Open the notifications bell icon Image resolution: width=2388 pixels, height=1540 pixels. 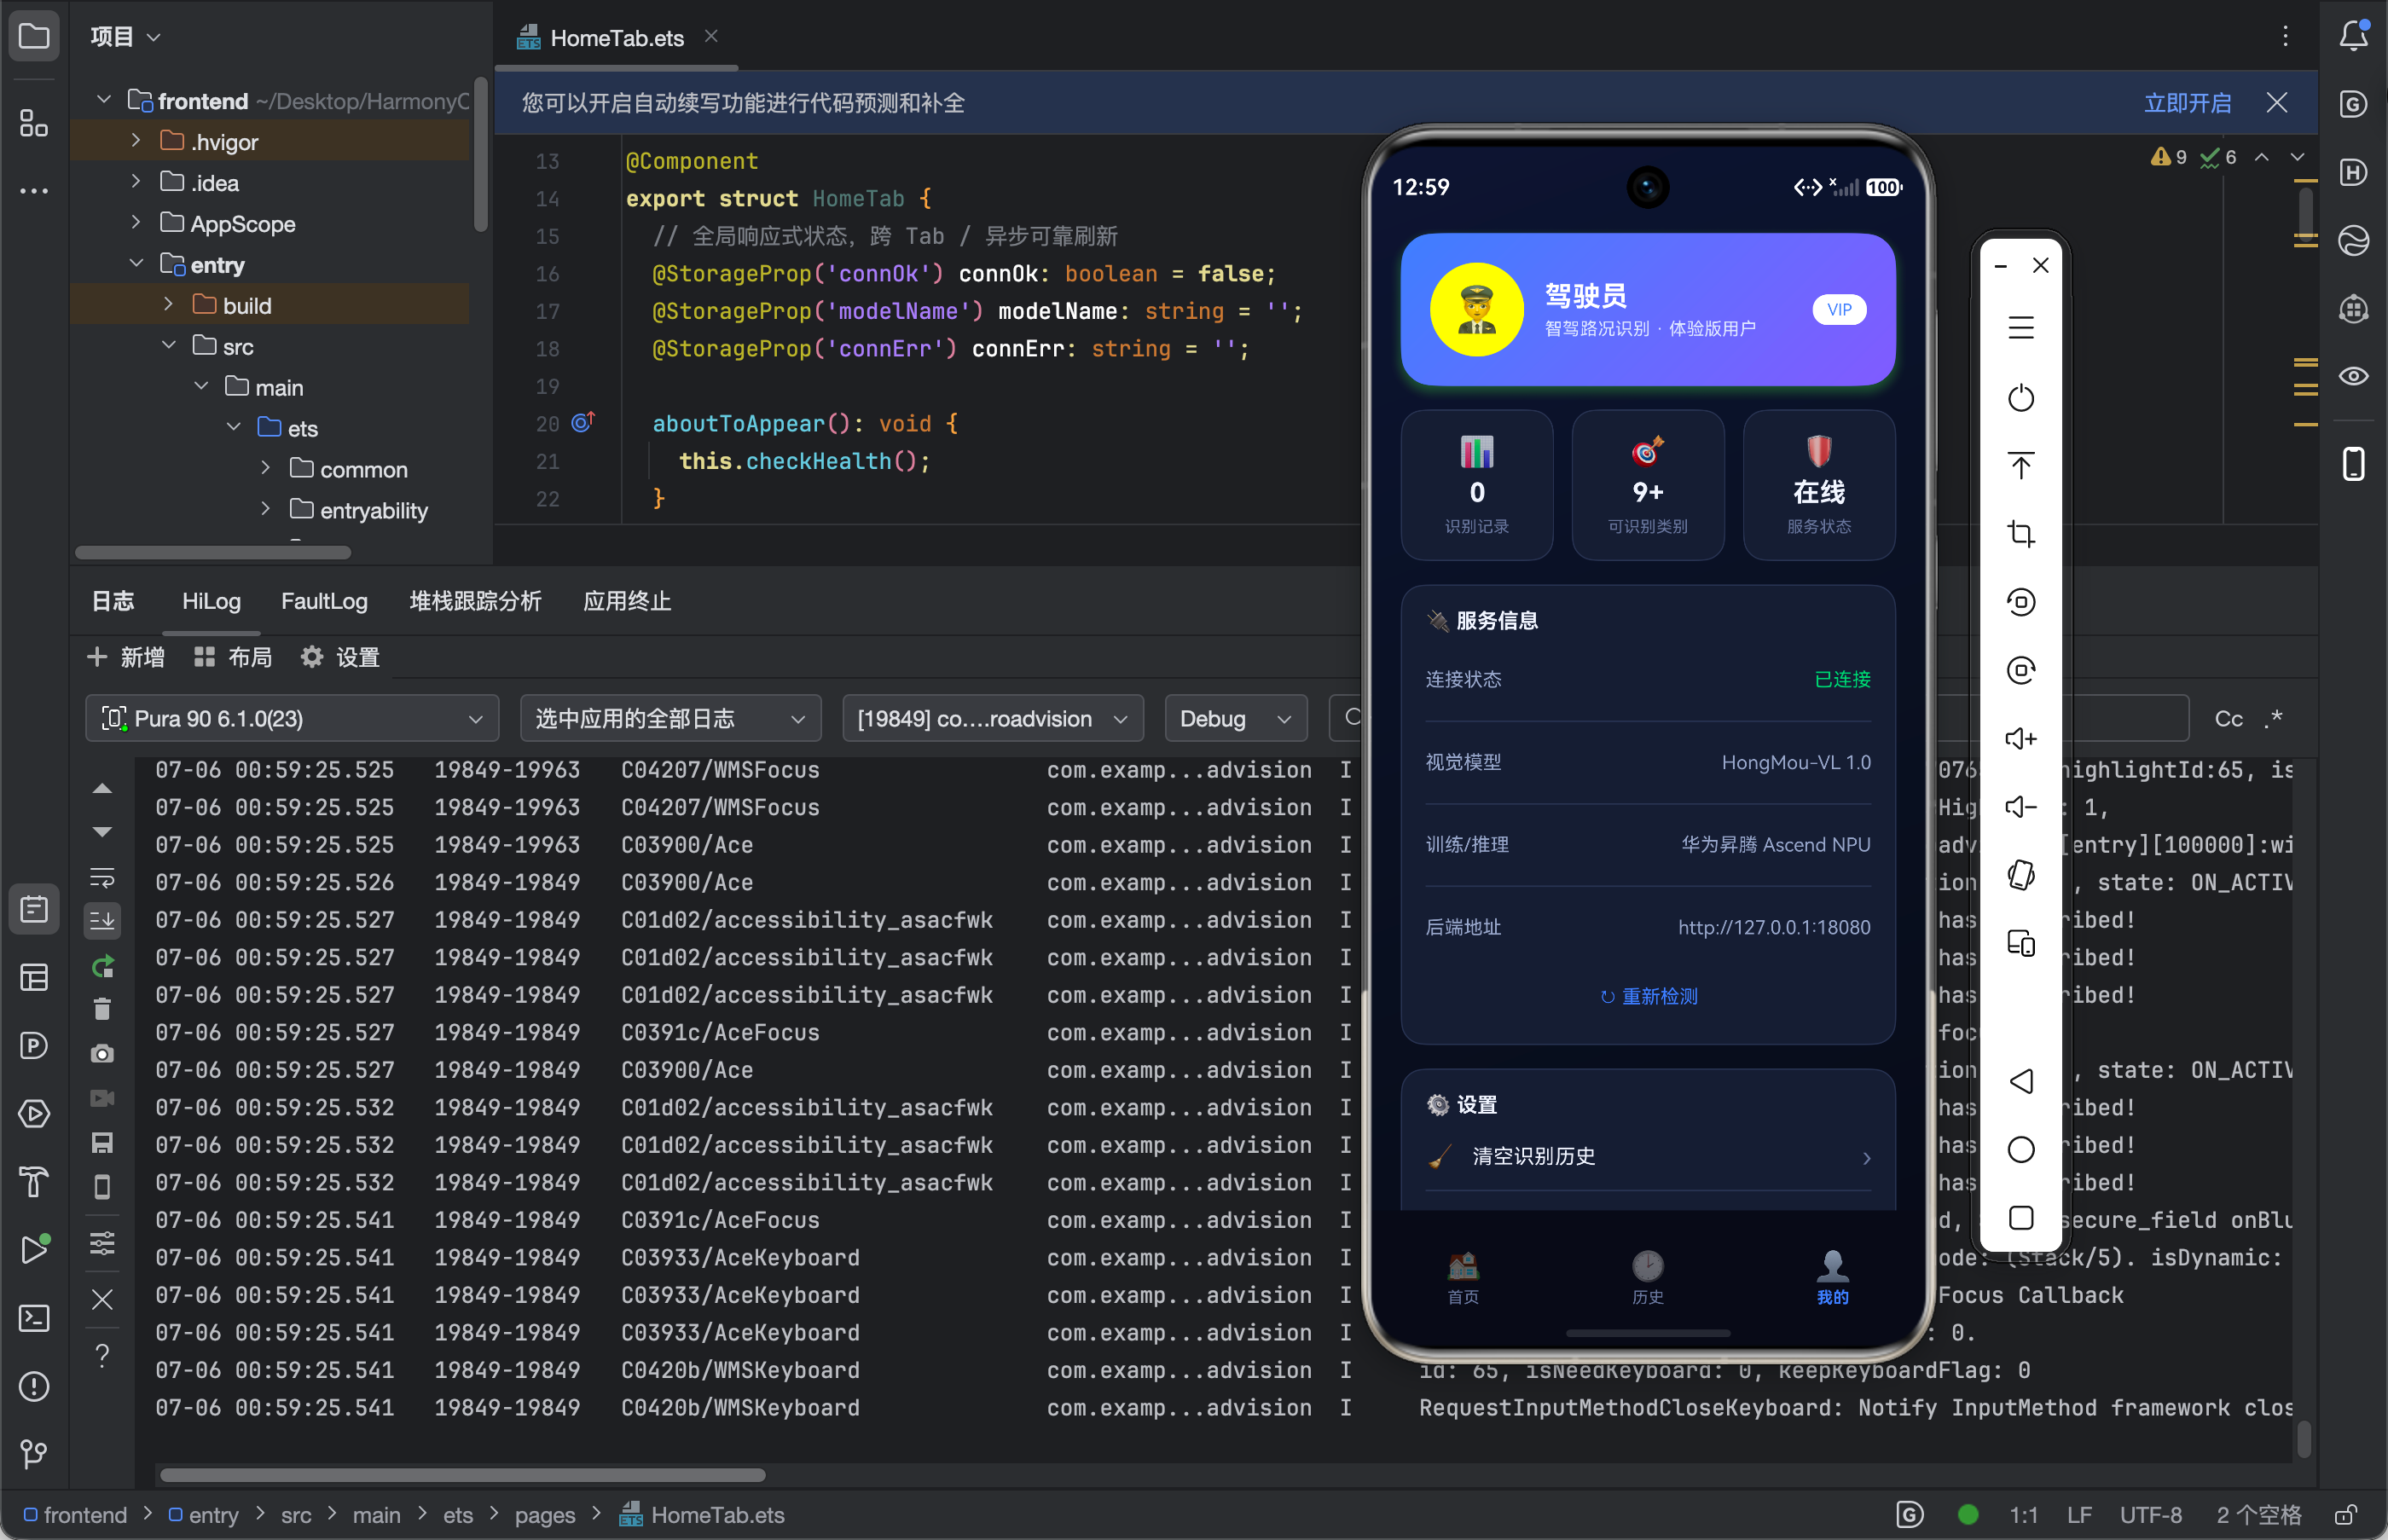pyautogui.click(x=2354, y=36)
